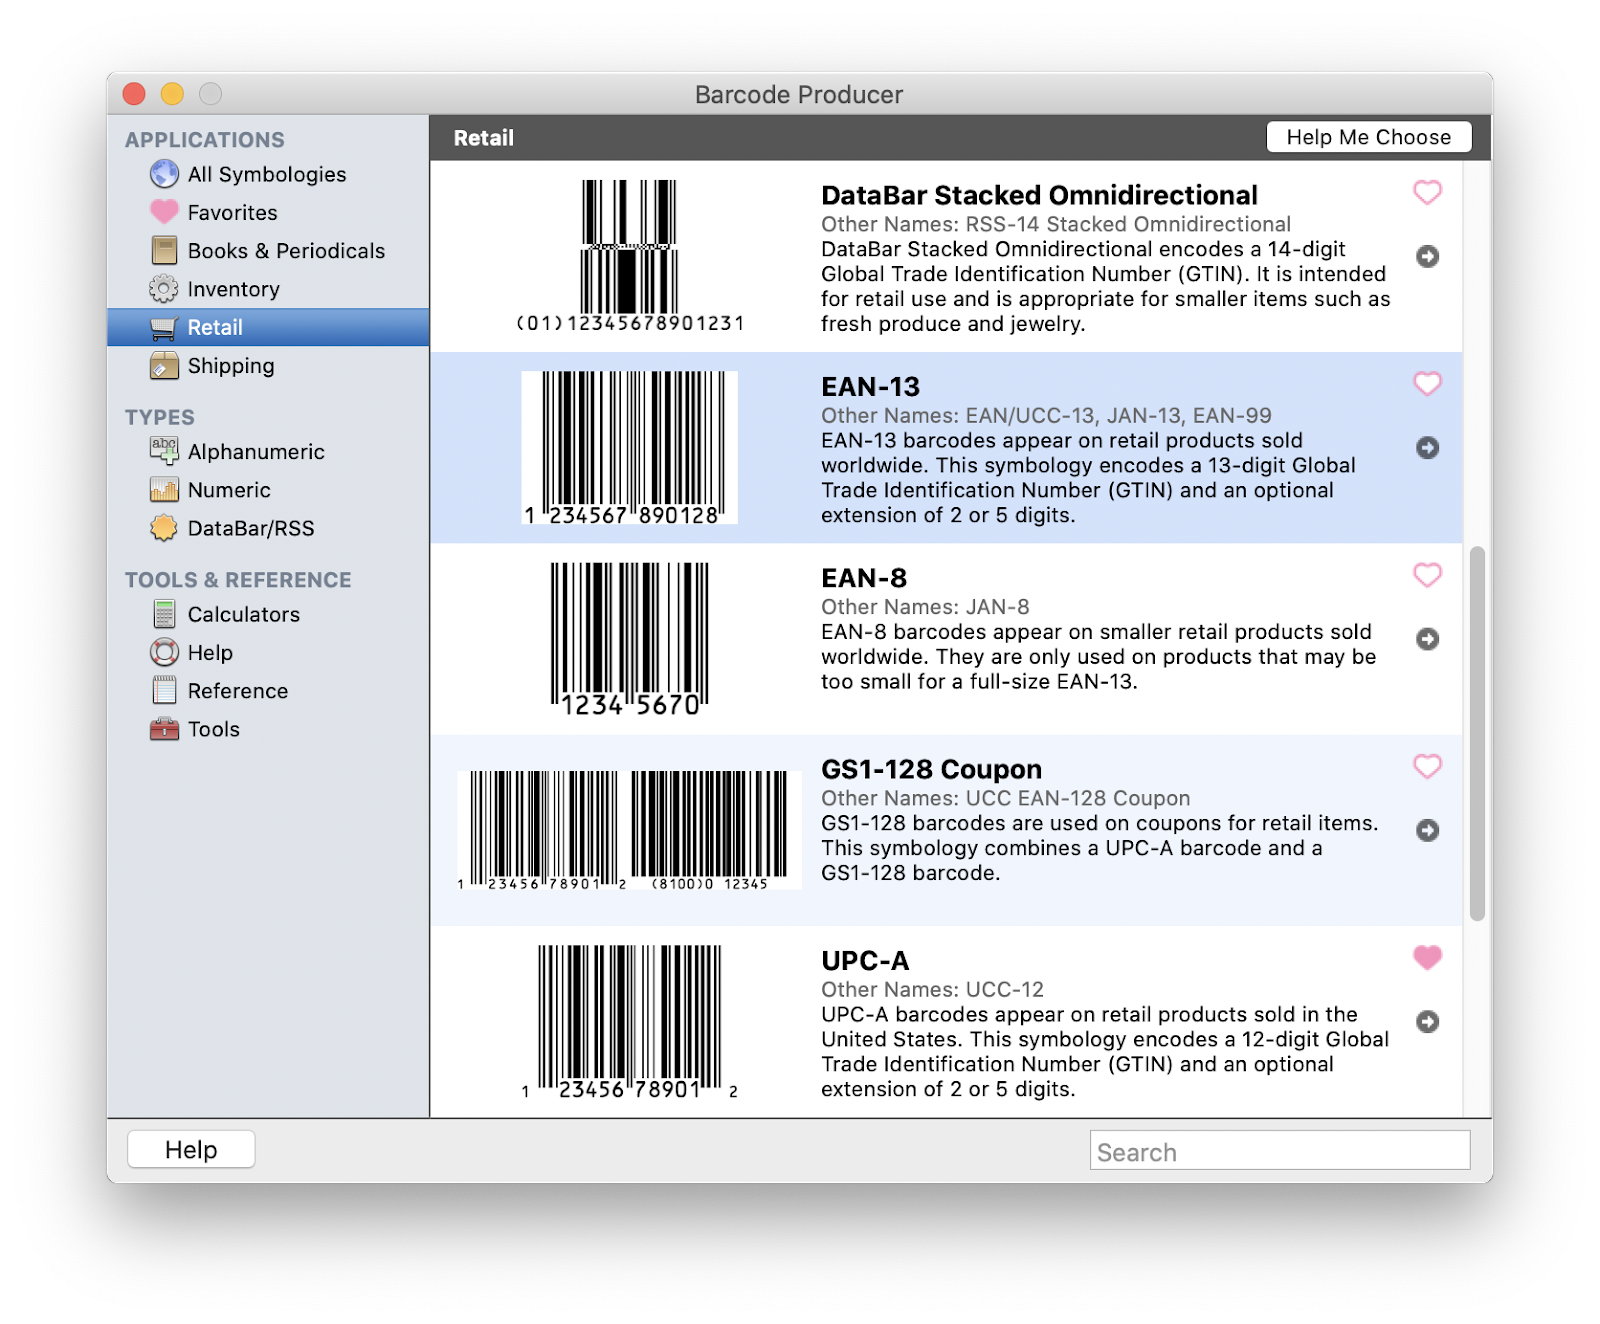Open GS1-128 Coupon via its arrow icon
Viewport: 1600px width, 1324px height.
pos(1428,830)
